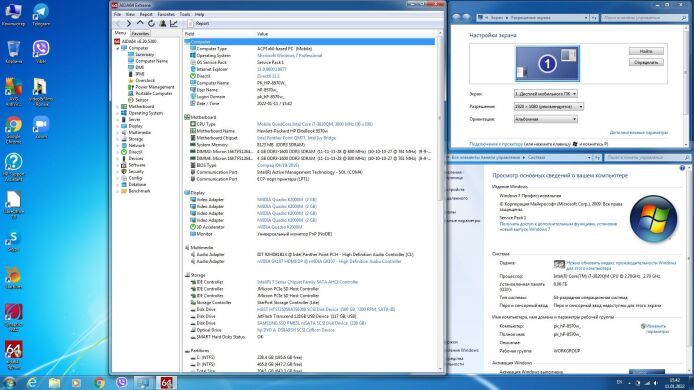Open the Zoom desktop shortcut
Viewport: 694px width, 390px height.
tap(41, 128)
